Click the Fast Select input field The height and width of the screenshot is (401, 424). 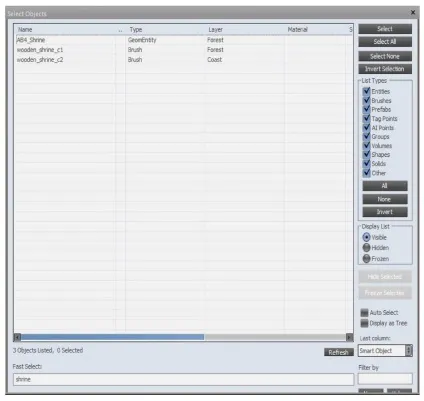click(183, 379)
